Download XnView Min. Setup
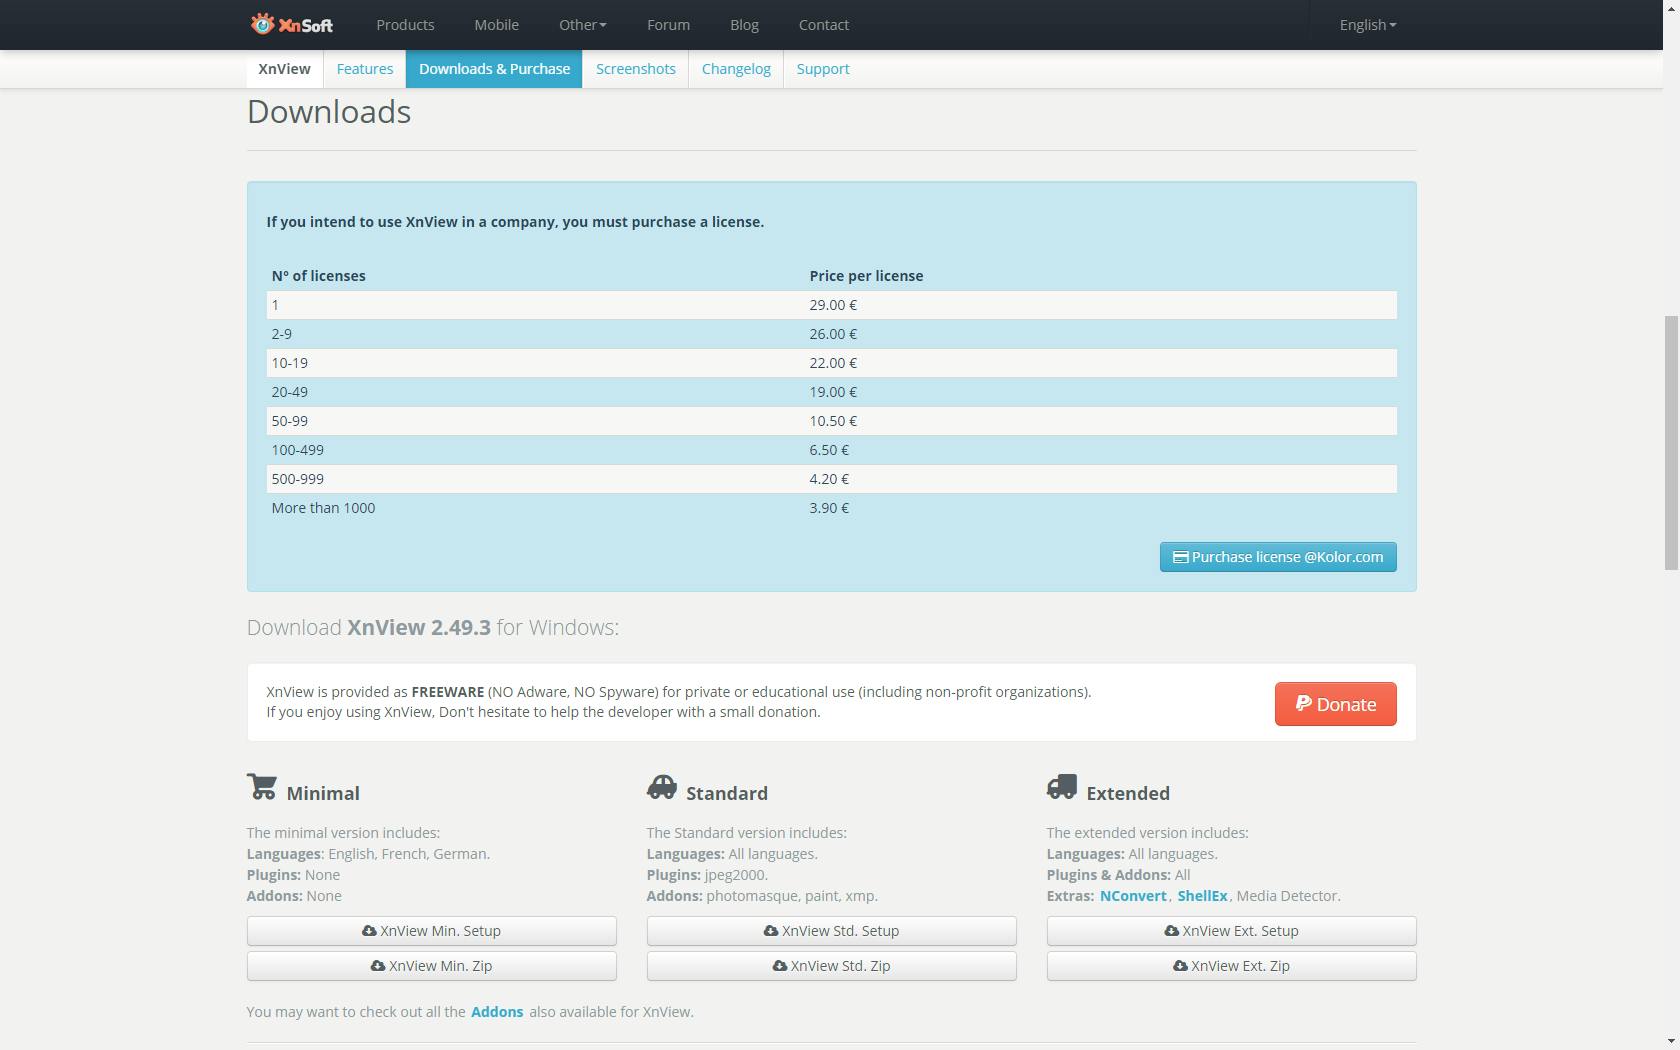Viewport: 1680px width, 1050px height. point(432,931)
